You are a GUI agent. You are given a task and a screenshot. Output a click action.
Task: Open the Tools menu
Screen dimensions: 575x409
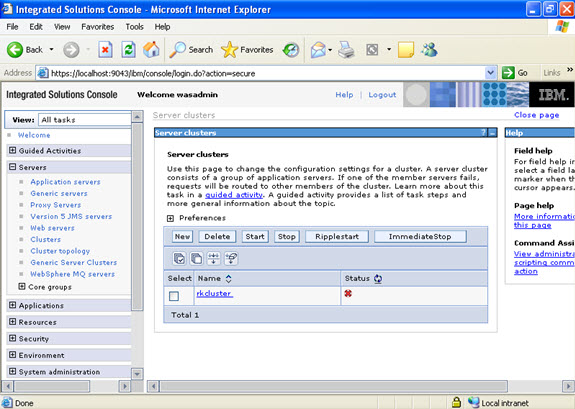135,27
